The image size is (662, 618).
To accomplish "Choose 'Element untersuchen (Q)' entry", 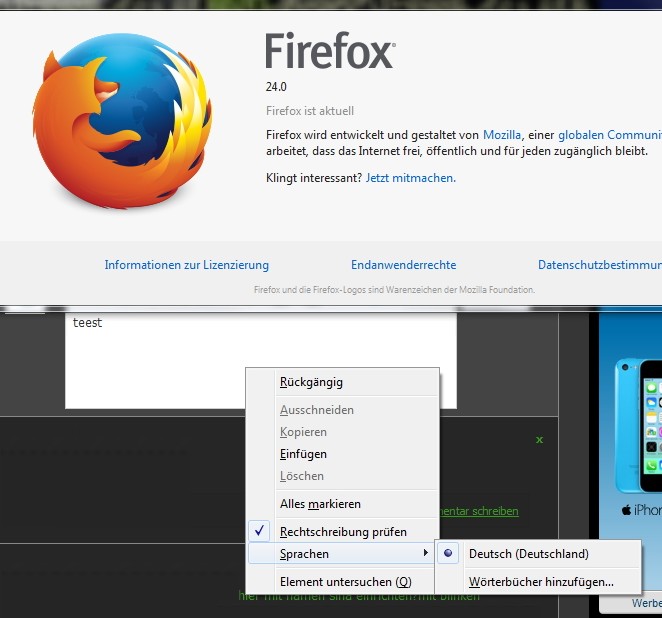I will pos(342,582).
